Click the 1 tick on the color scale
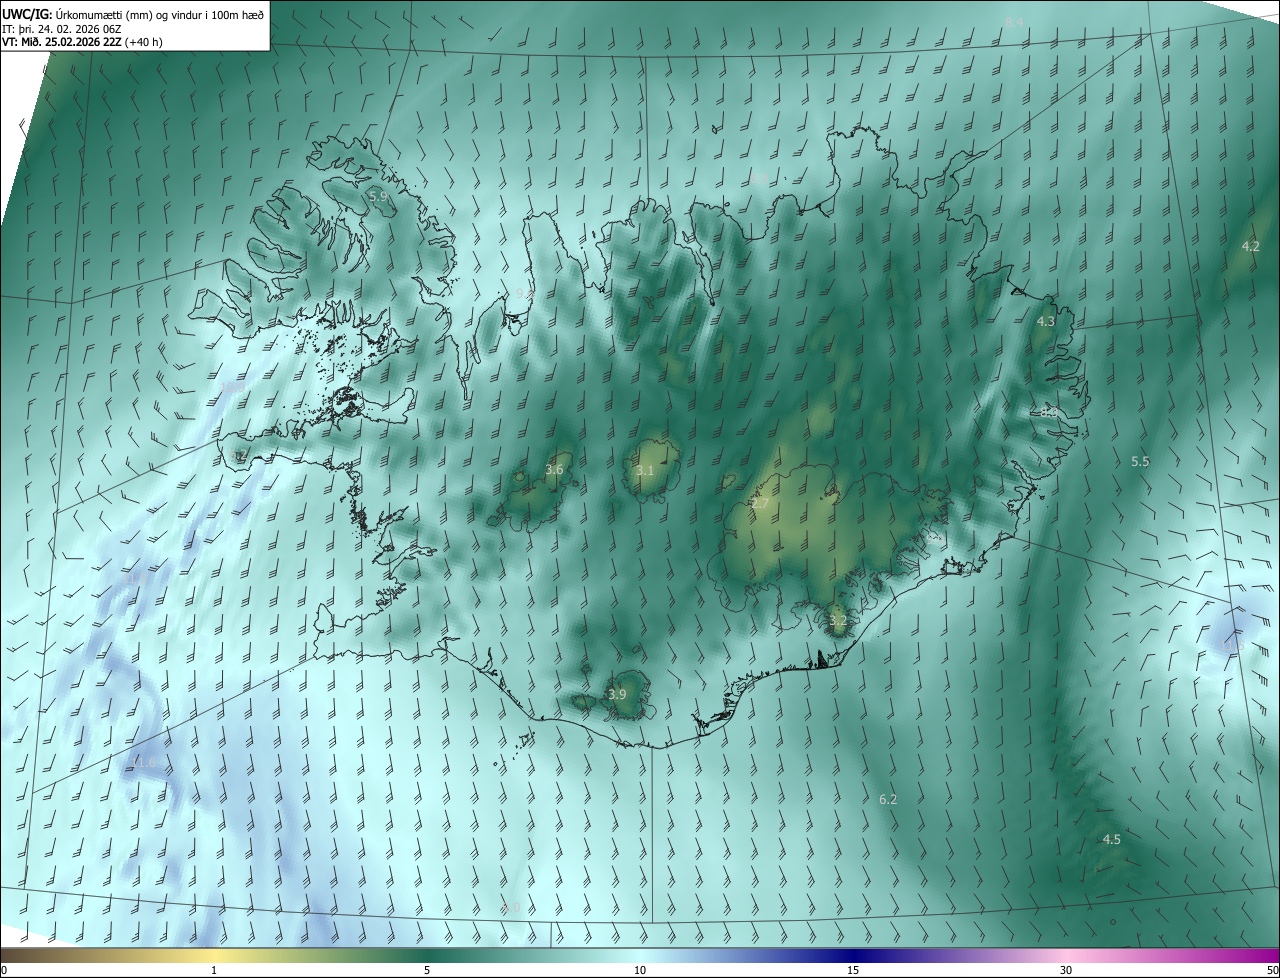 tap(214, 970)
